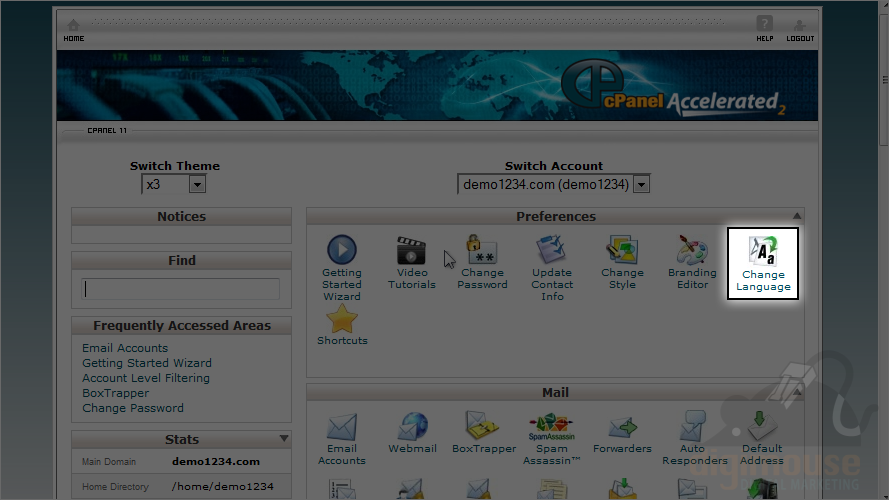
Task: Collapse the Stats panel arrow
Action: [x=284, y=438]
